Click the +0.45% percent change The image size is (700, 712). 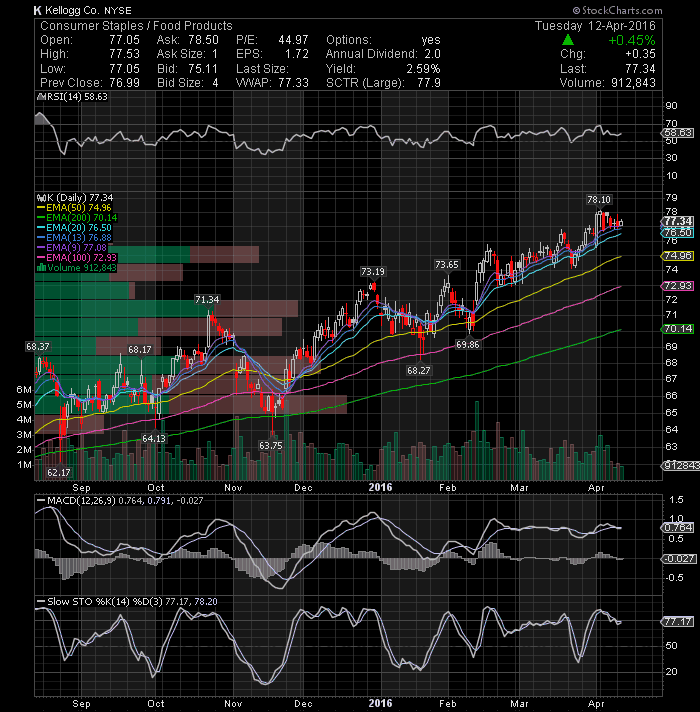pyautogui.click(x=631, y=40)
